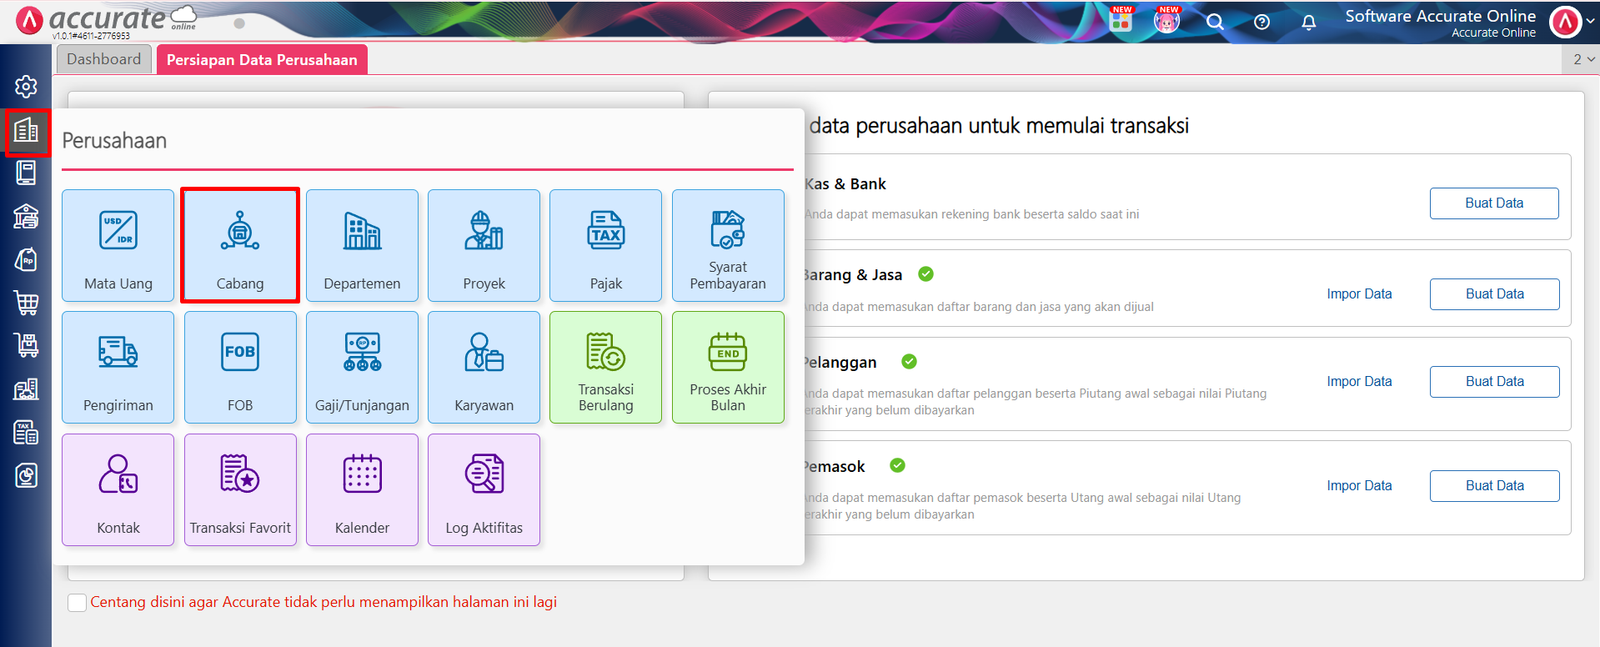
Task: Click Buat Data for Pemasok
Action: [x=1494, y=485]
